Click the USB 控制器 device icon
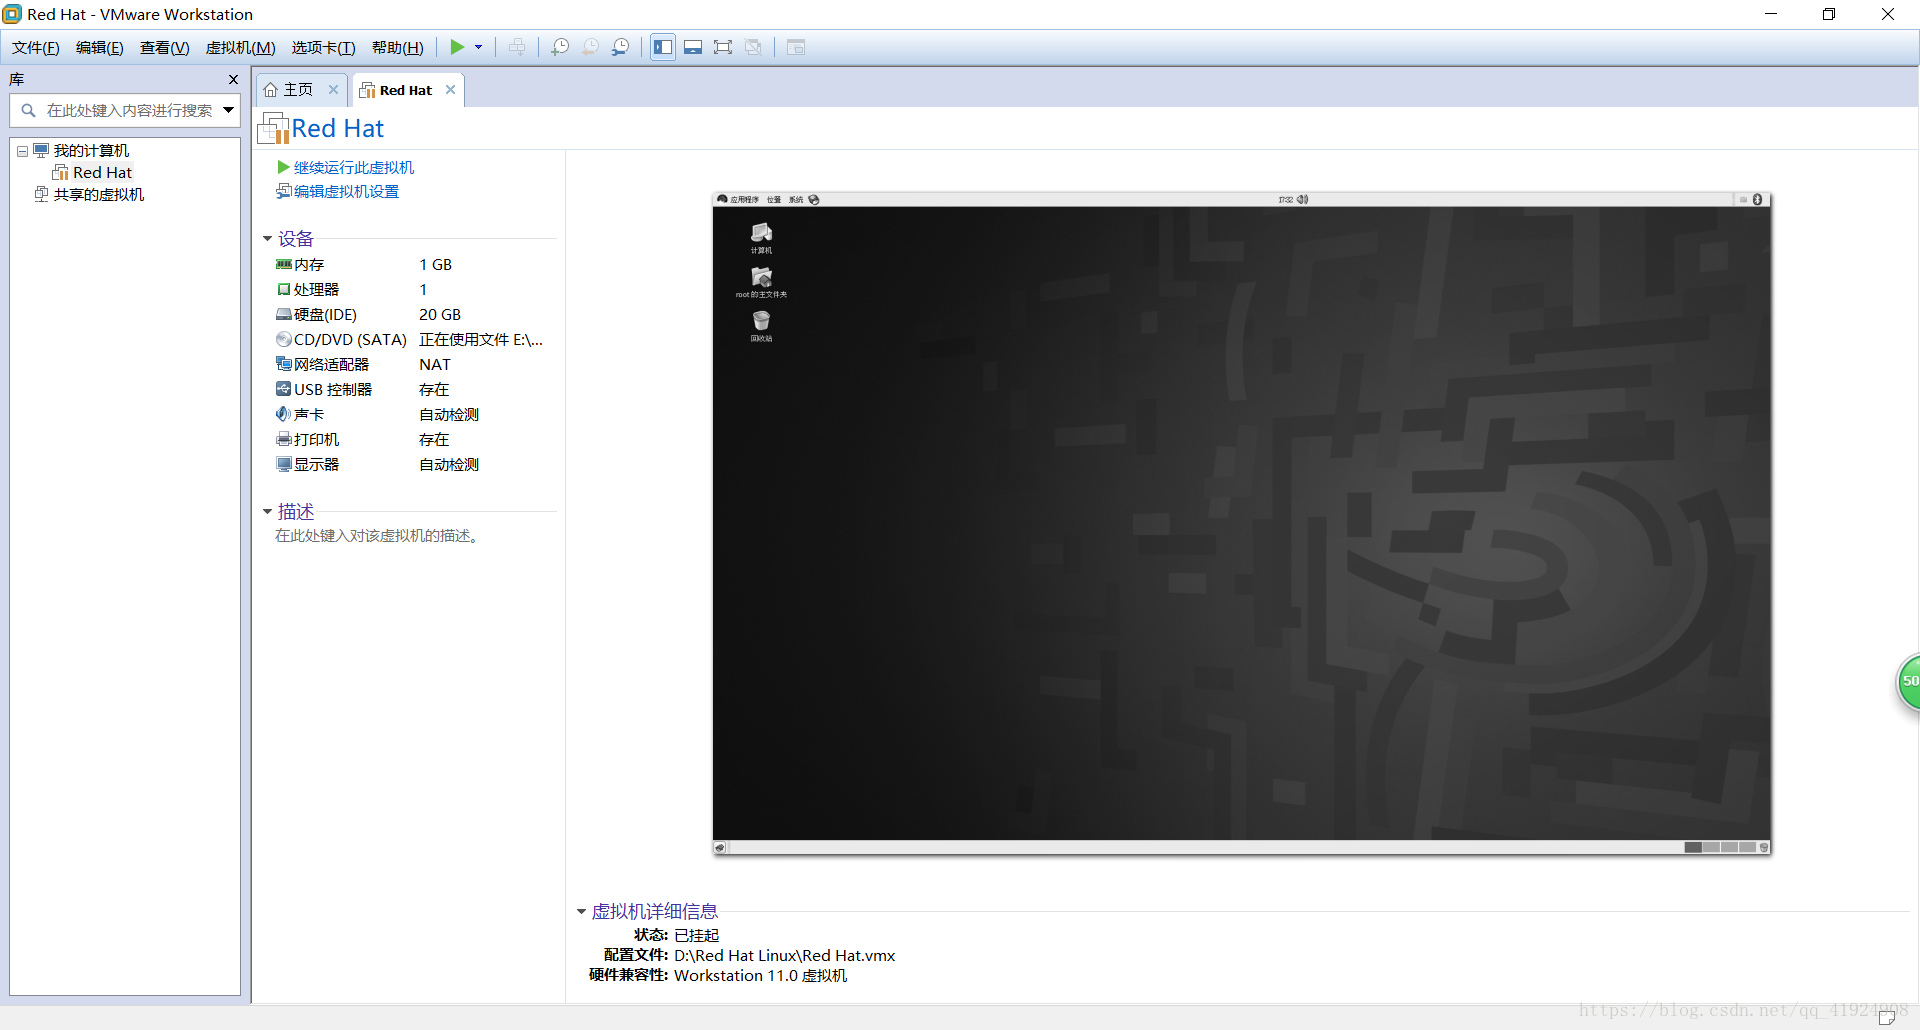The width and height of the screenshot is (1920, 1030). (x=284, y=390)
